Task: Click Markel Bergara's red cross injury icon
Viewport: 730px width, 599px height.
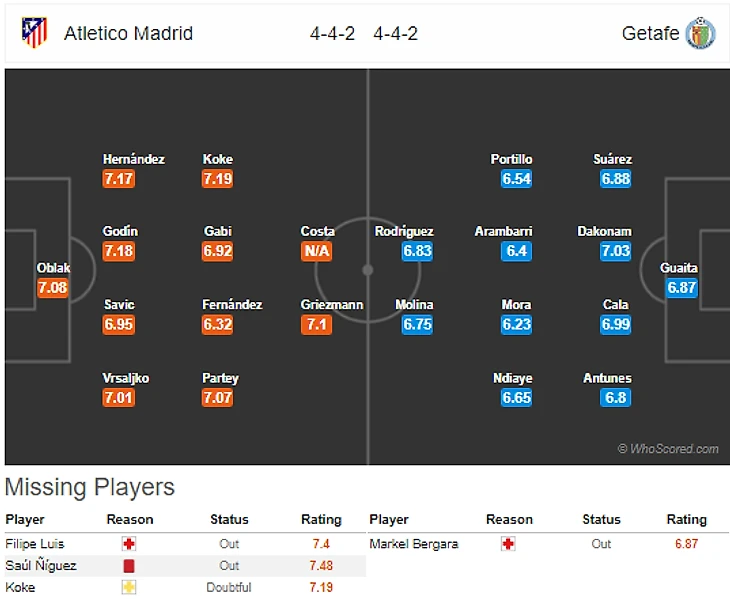Action: 508,544
